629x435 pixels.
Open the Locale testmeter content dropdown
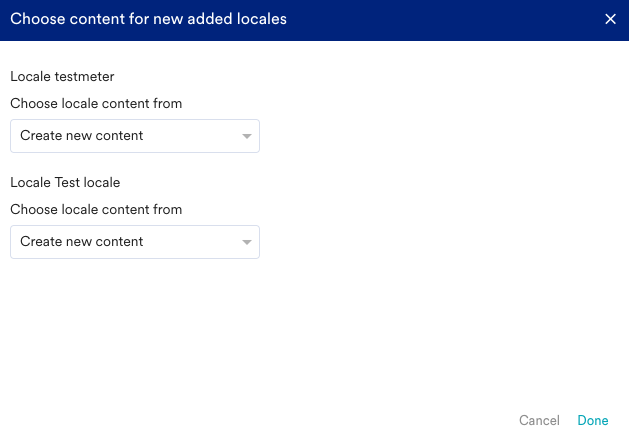134,136
